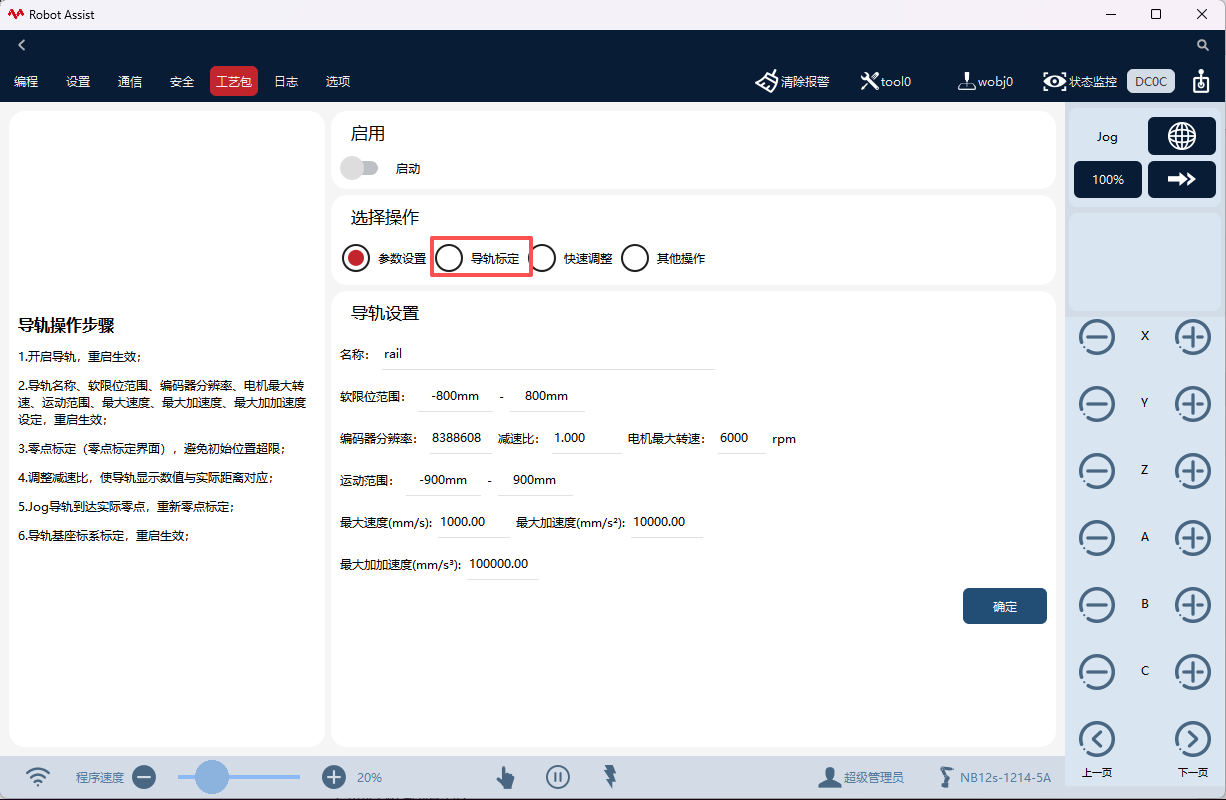Viewport: 1226px width, 800px height.
Task: Click the search magnifier icon at top right
Action: (x=1202, y=45)
